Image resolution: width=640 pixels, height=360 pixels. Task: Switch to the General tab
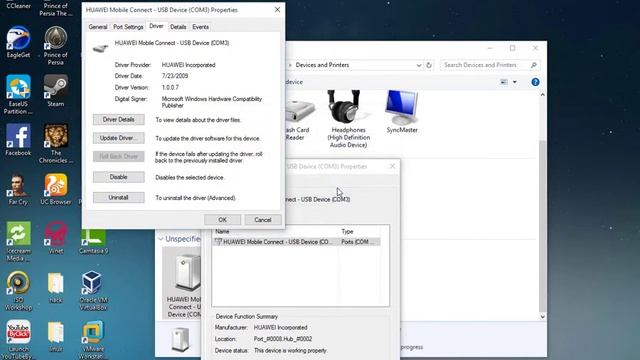point(98,27)
